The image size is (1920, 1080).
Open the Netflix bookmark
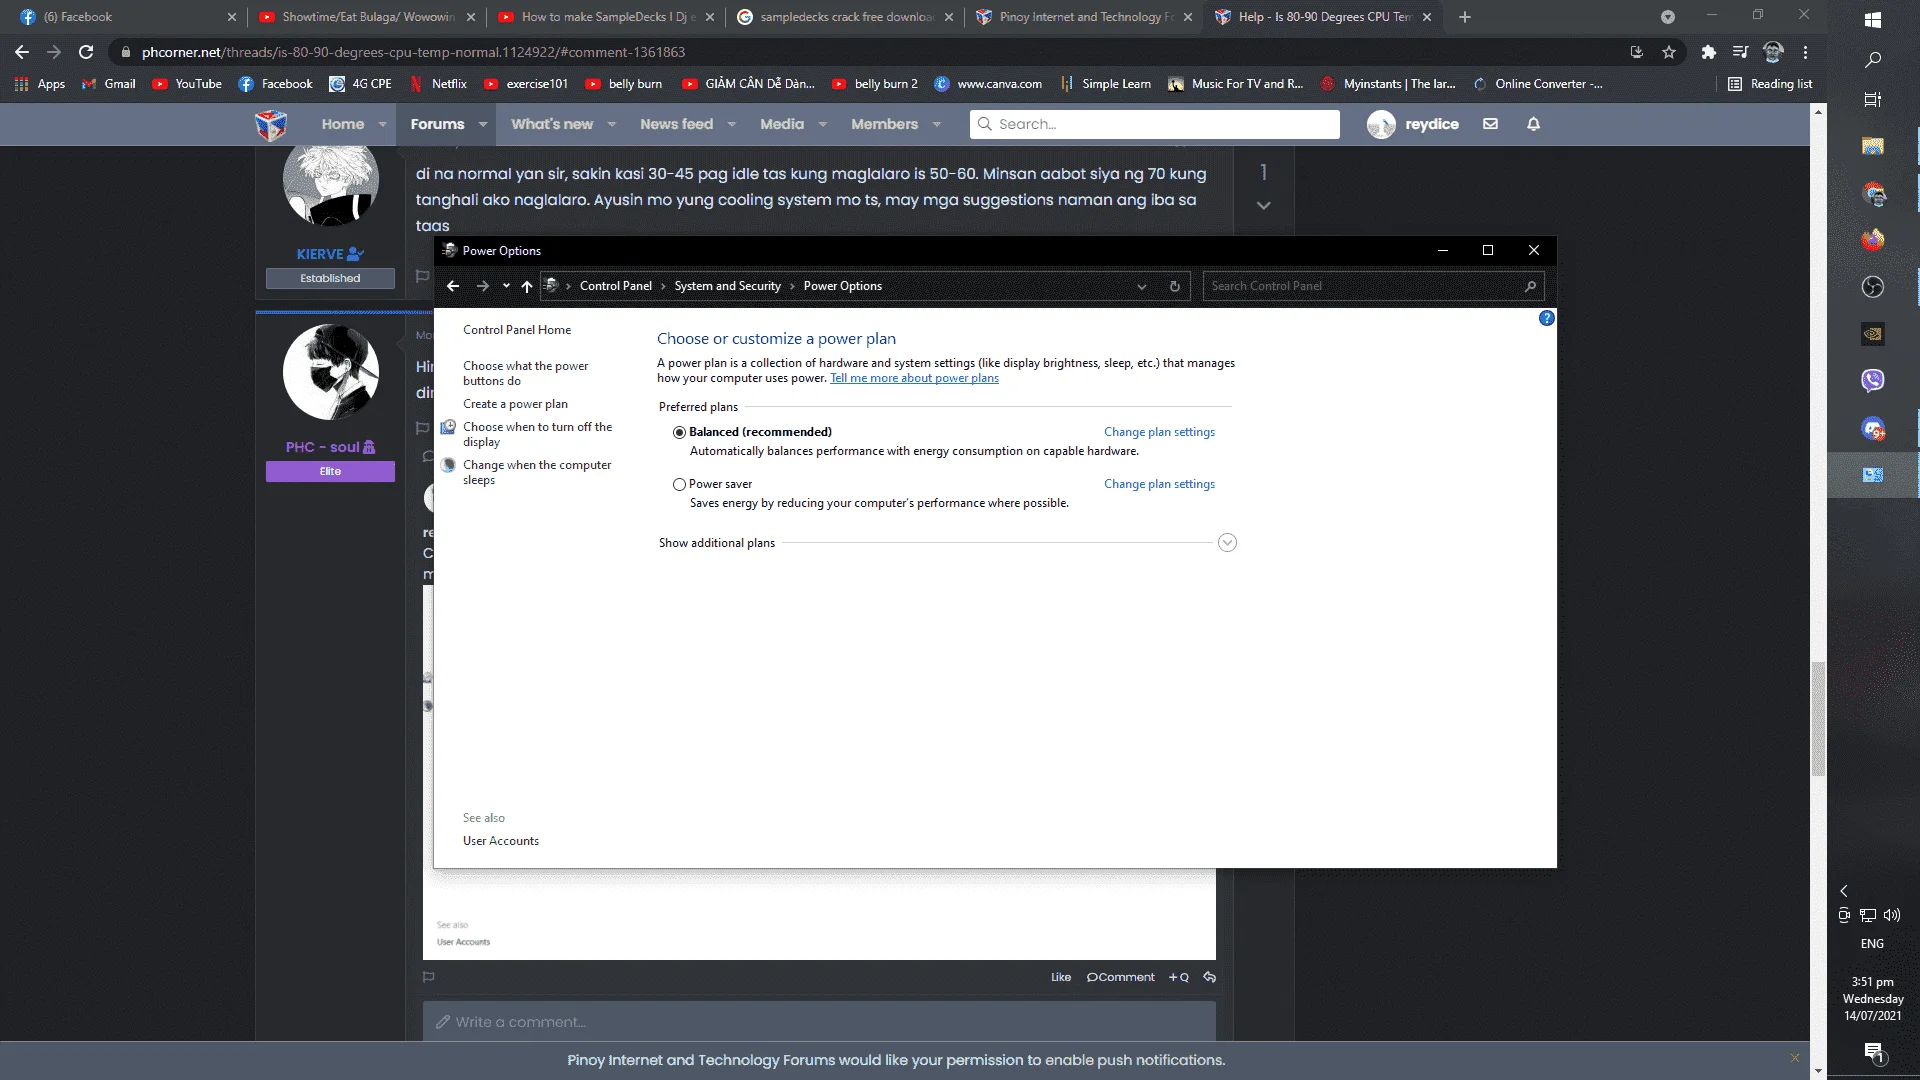point(438,84)
